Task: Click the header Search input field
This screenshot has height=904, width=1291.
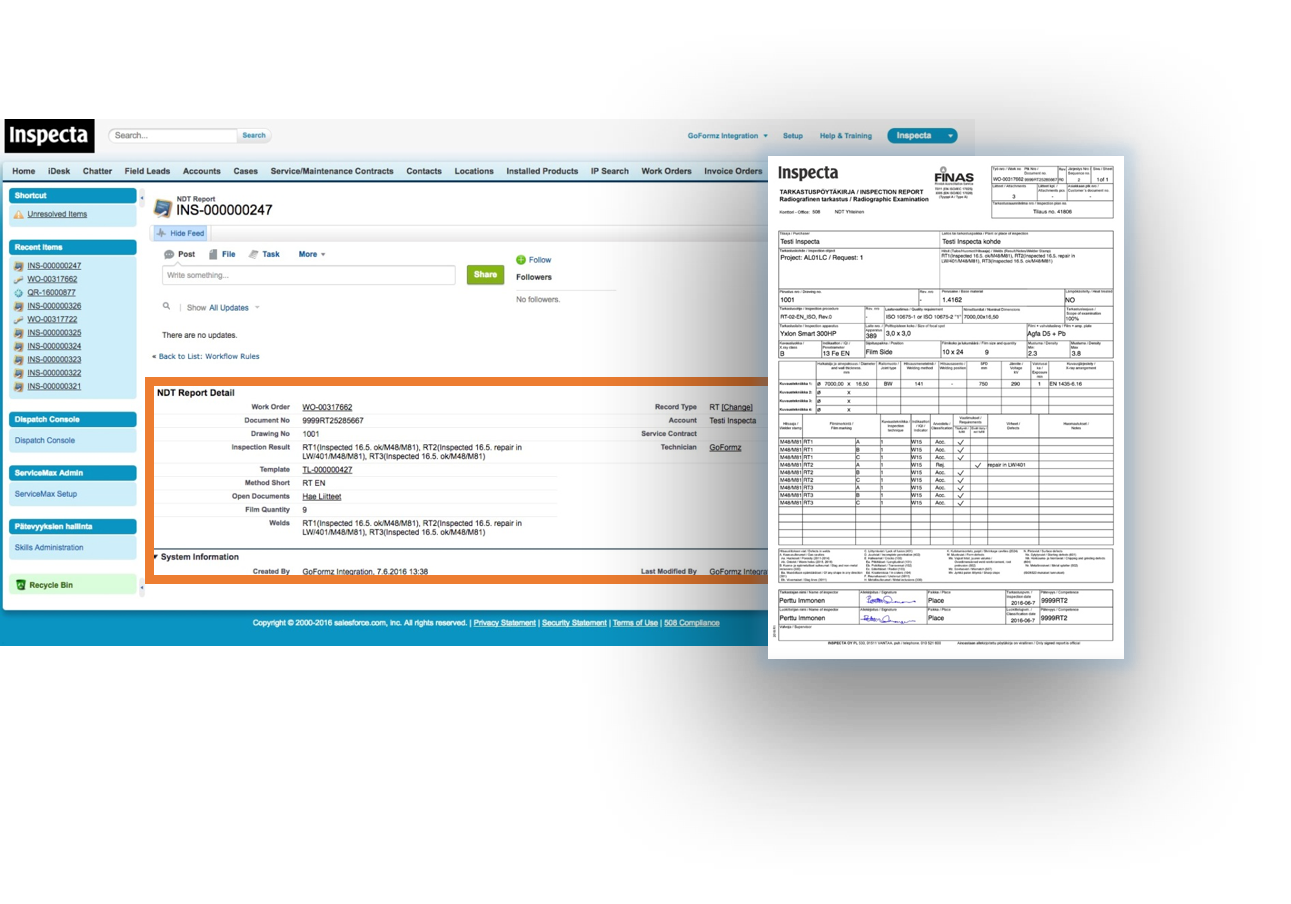Action: [173, 135]
